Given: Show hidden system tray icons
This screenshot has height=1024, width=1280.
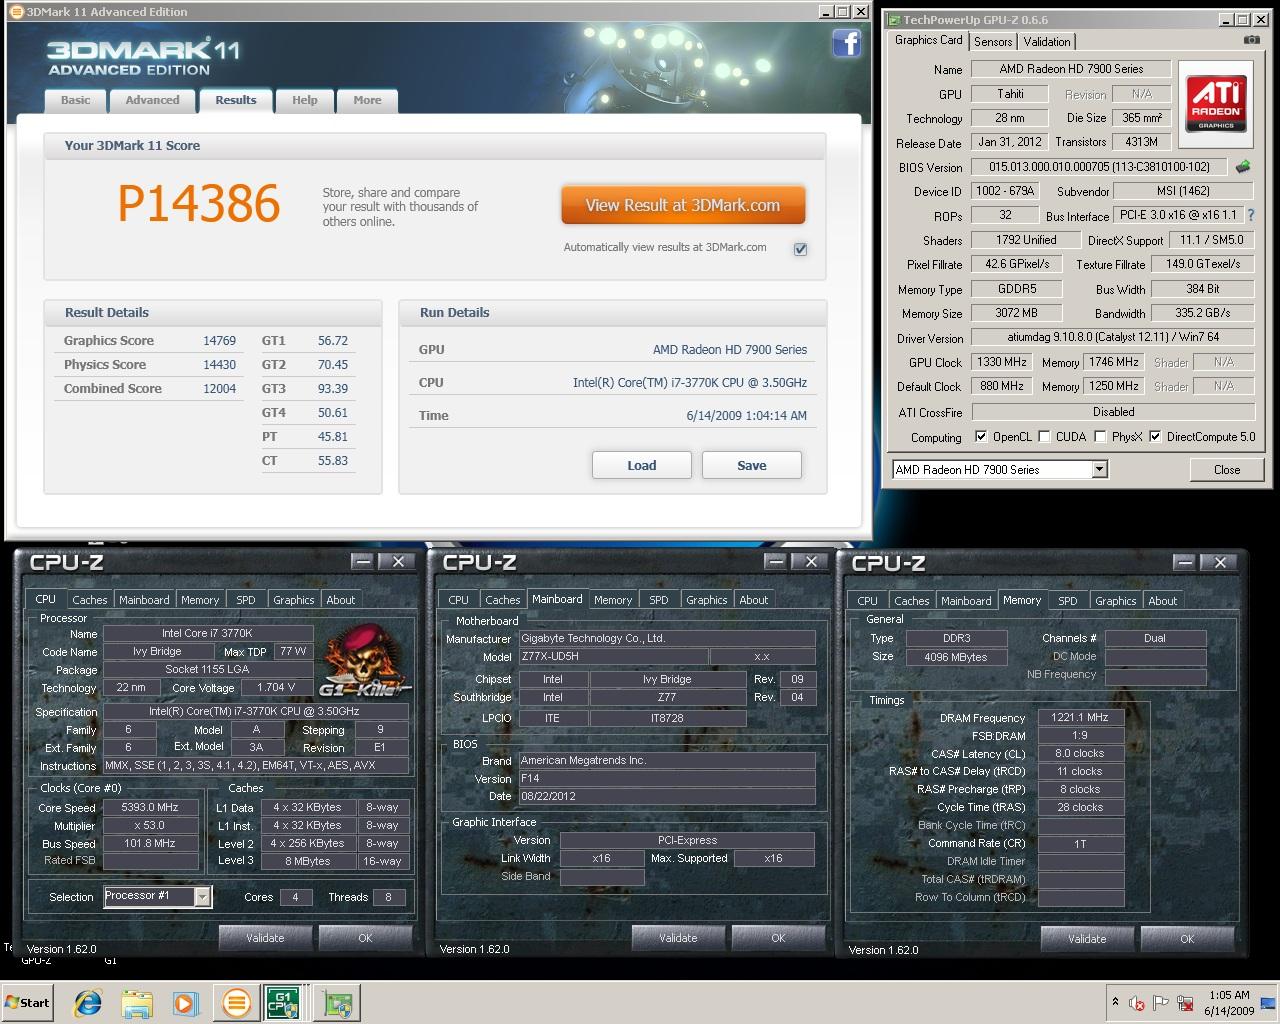Looking at the screenshot, I should (x=1115, y=1002).
